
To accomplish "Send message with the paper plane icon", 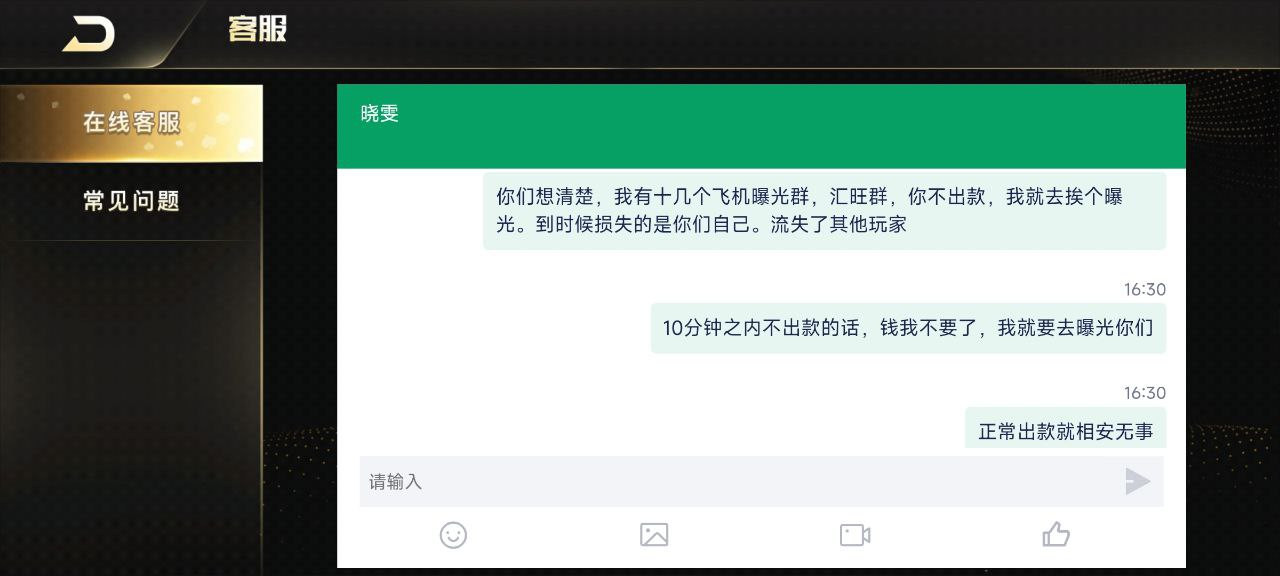I will click(1137, 482).
